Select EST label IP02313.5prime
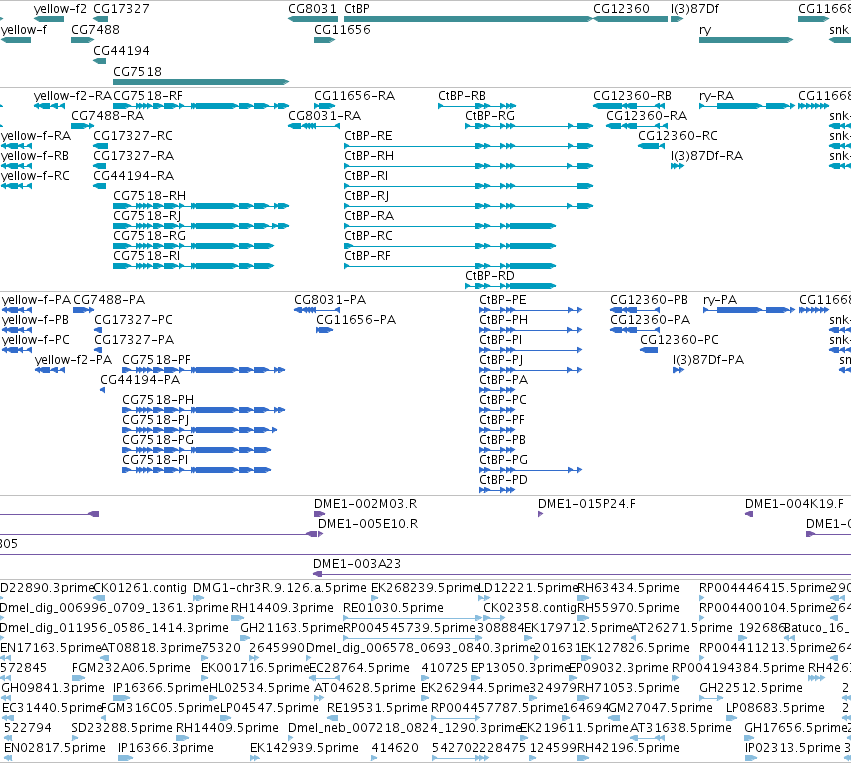Viewport: 851px width, 763px height. point(792,748)
